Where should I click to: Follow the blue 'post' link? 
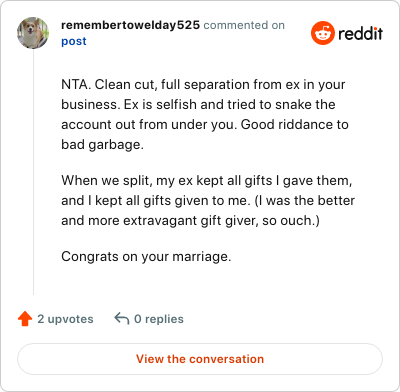click(74, 41)
